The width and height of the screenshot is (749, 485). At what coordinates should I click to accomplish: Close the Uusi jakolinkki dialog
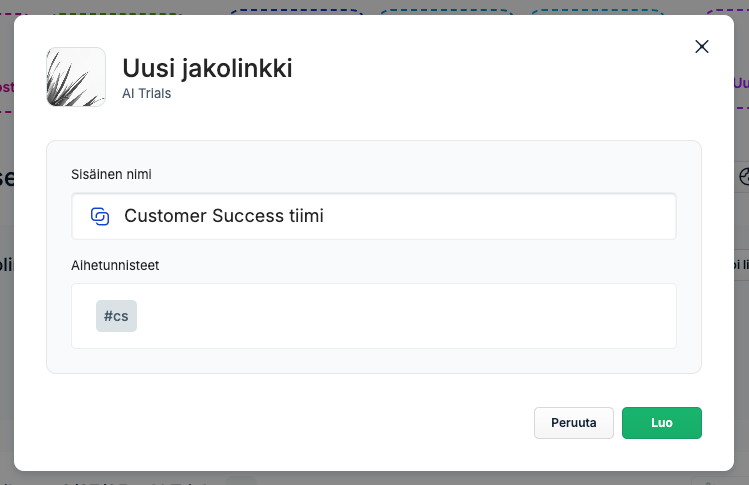(x=702, y=46)
